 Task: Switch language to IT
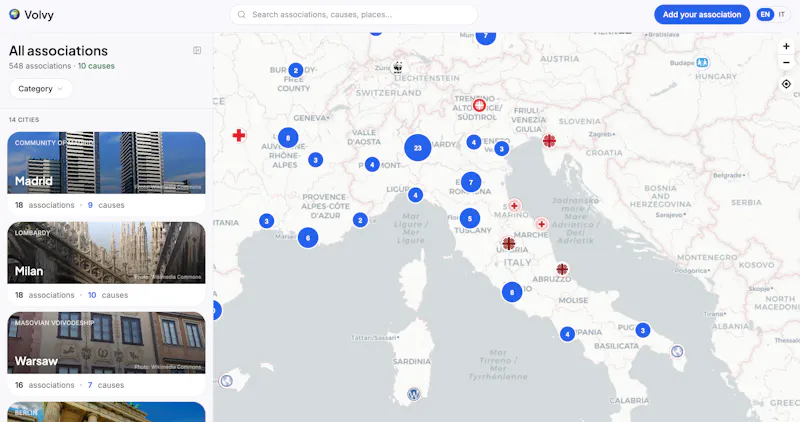tap(782, 14)
